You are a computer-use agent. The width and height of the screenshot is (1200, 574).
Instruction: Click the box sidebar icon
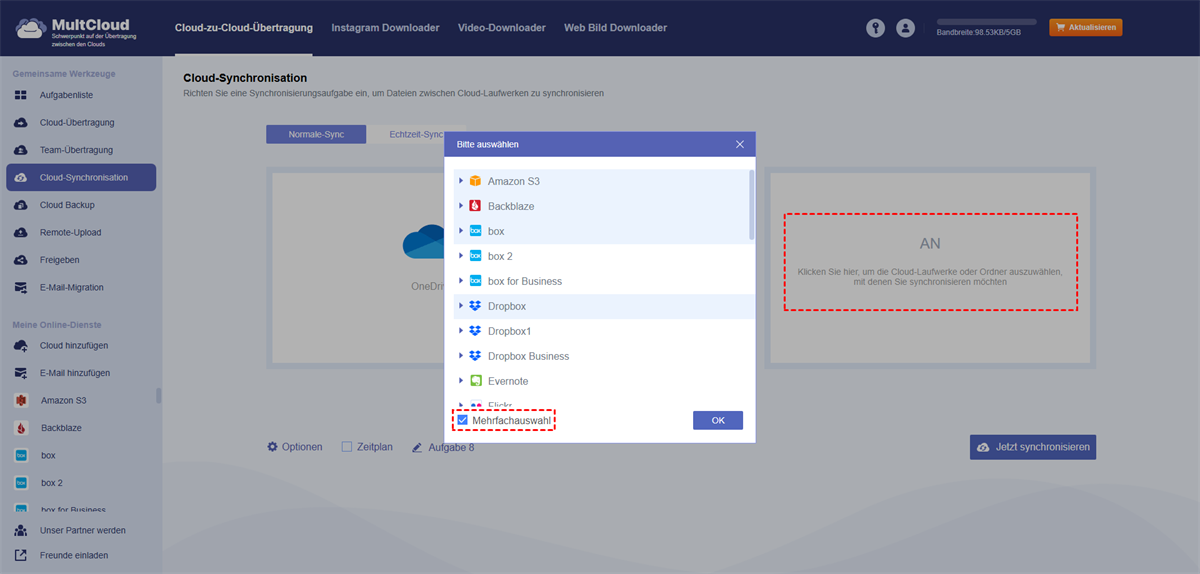tap(20, 455)
